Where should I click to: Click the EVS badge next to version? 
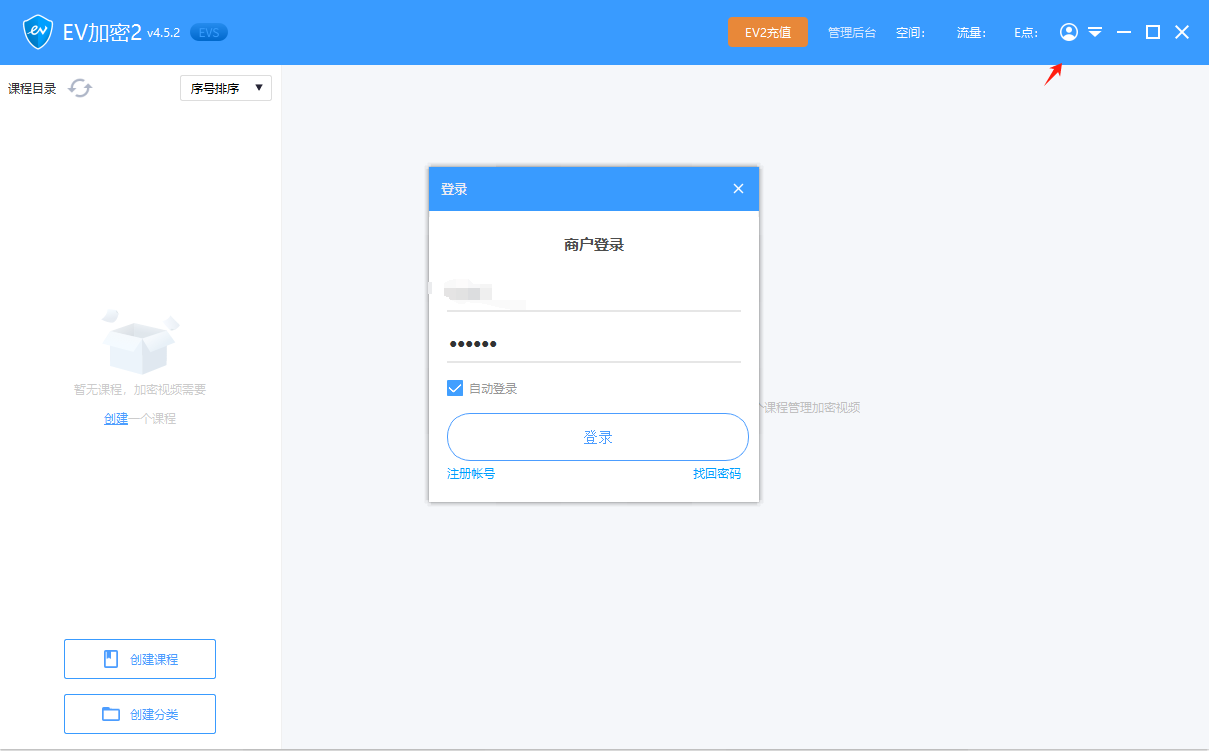[x=208, y=32]
